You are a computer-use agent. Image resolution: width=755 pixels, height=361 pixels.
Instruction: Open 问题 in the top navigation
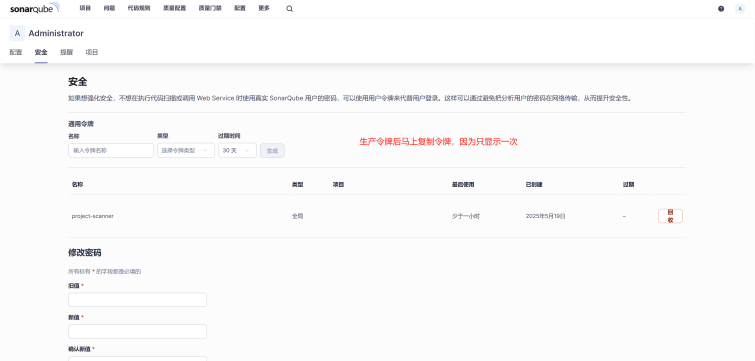[x=109, y=8]
